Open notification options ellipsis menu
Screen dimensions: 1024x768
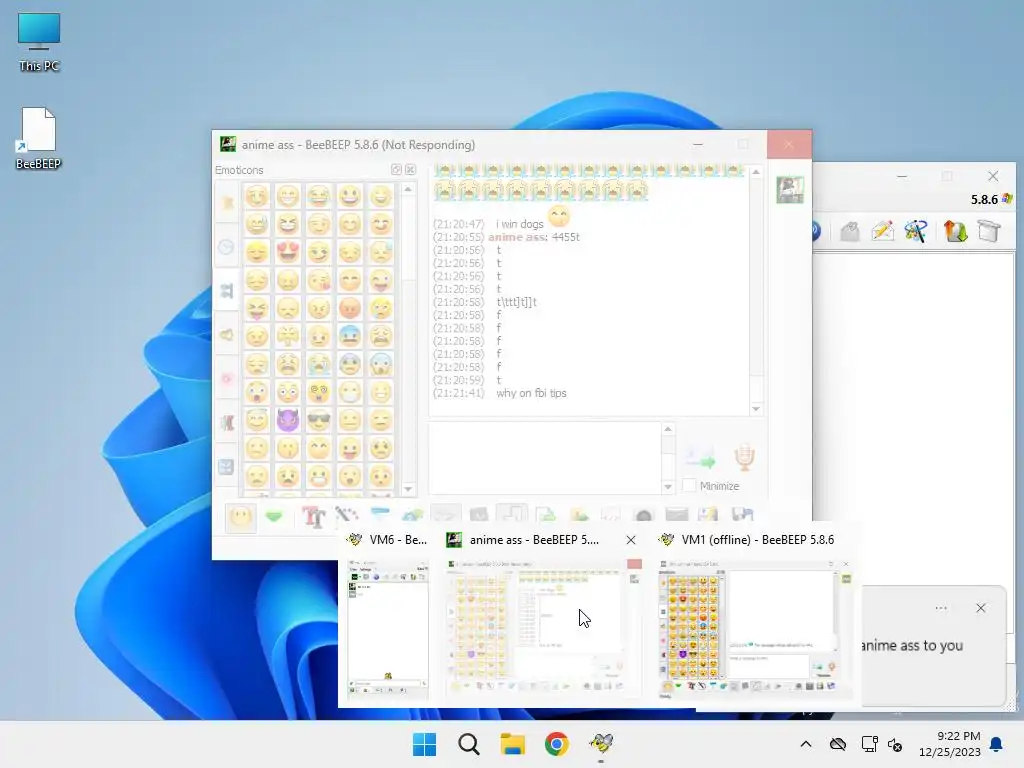coord(941,608)
